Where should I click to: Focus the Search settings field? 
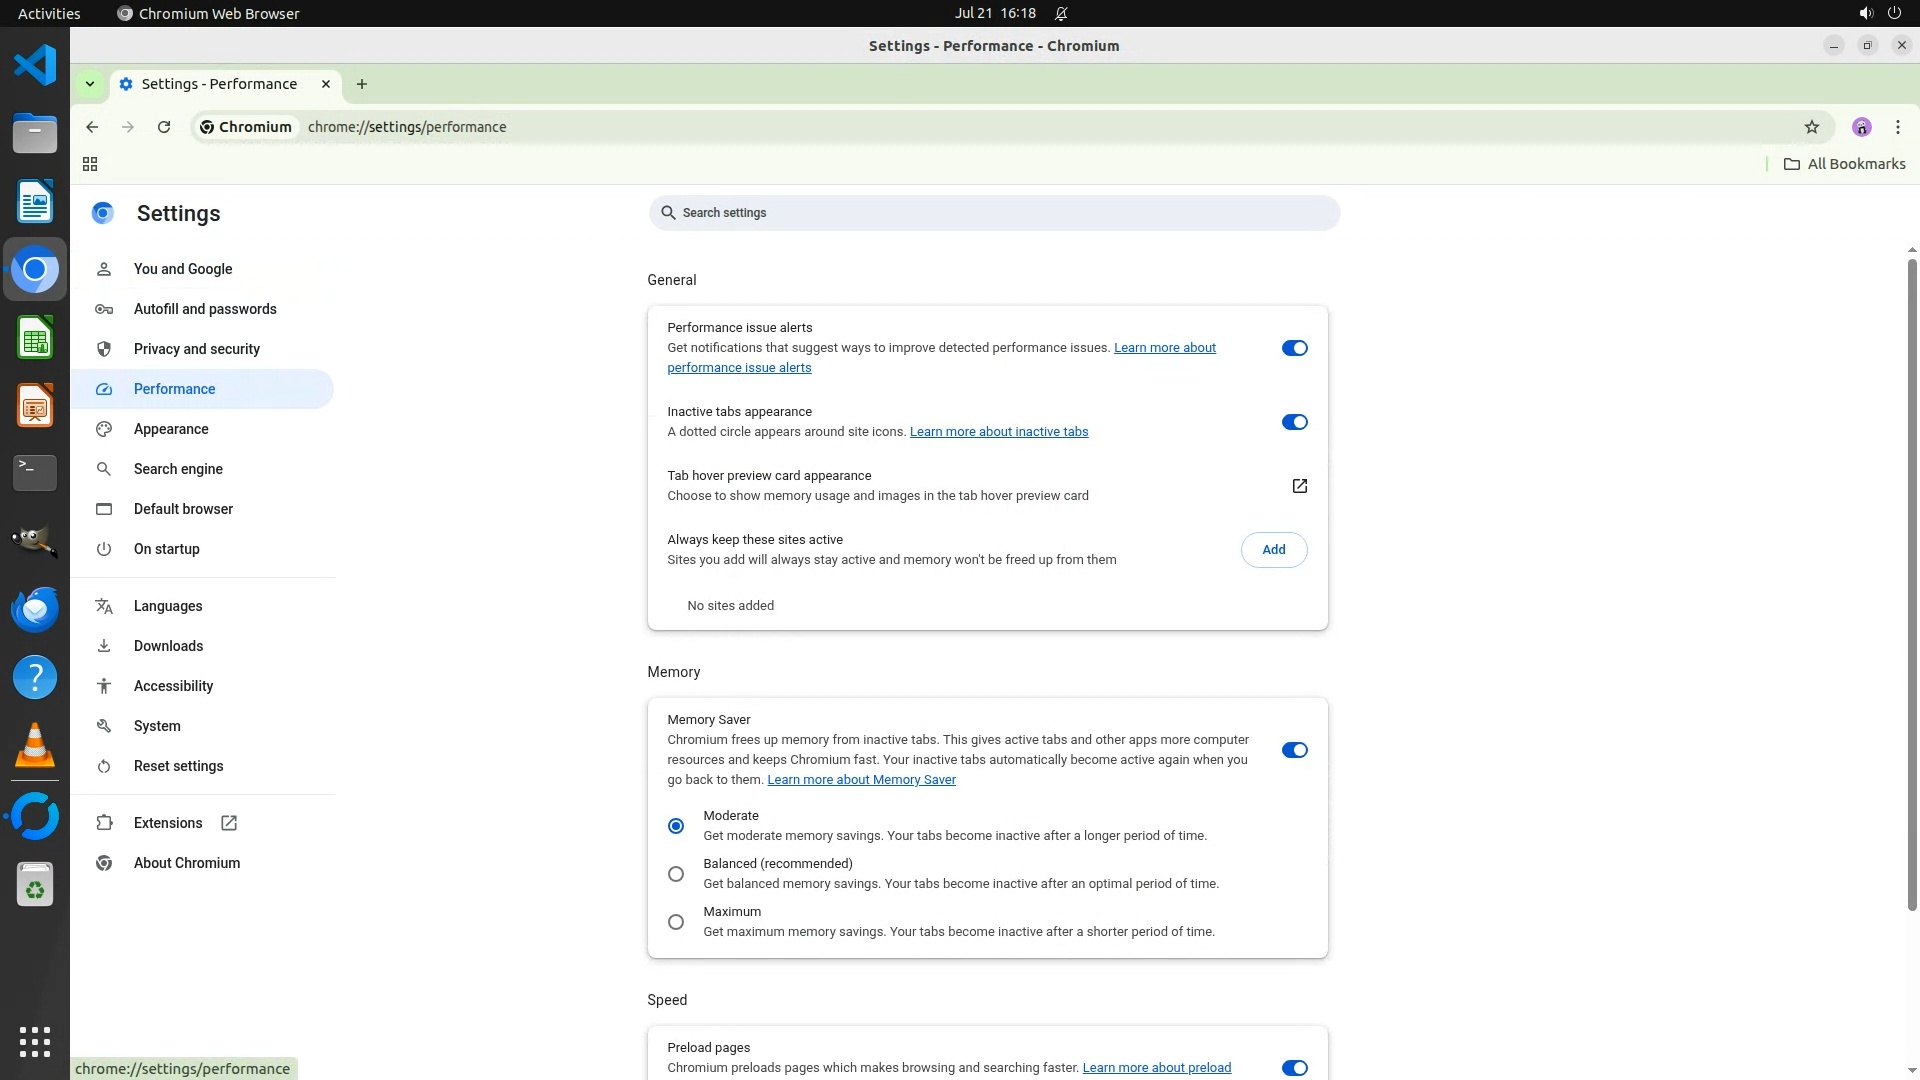(994, 213)
